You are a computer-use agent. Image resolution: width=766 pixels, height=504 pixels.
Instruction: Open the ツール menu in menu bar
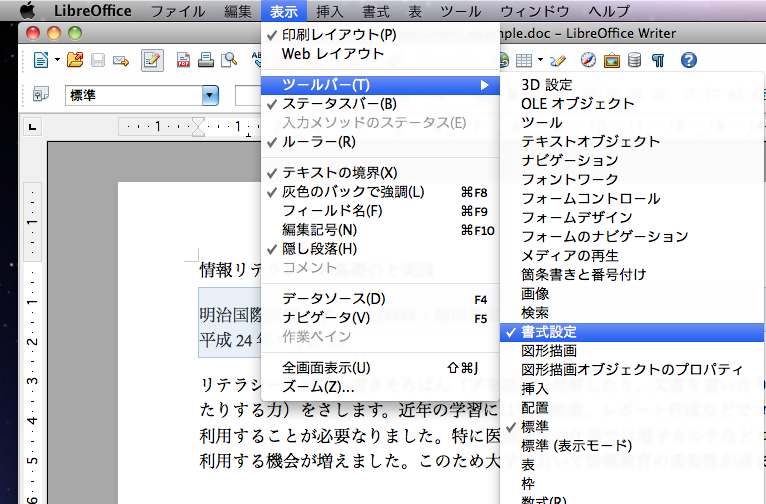pyautogui.click(x=460, y=10)
